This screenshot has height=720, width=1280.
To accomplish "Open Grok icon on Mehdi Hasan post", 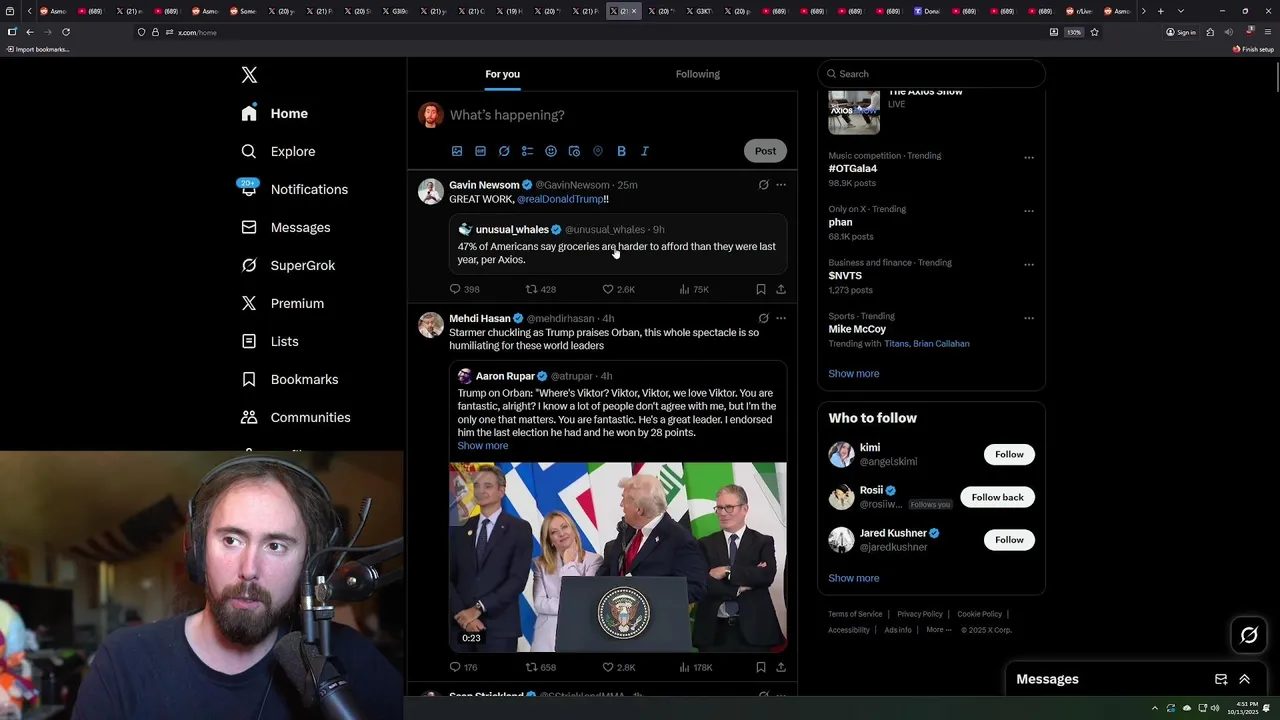I will [x=763, y=318].
